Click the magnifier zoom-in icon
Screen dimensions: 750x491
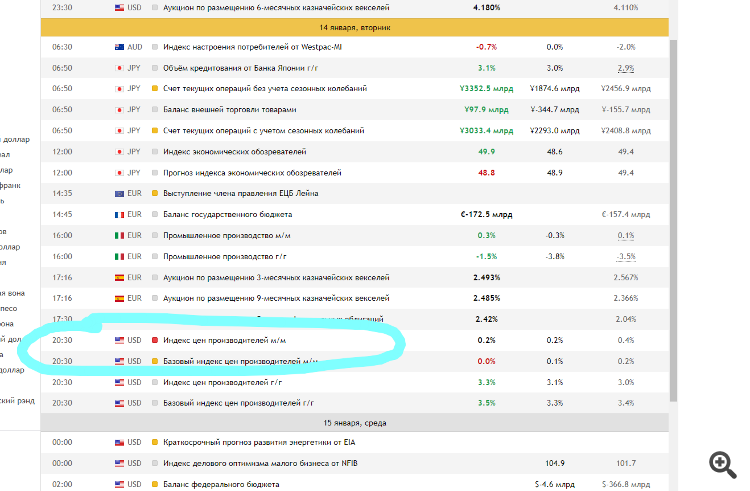click(722, 465)
